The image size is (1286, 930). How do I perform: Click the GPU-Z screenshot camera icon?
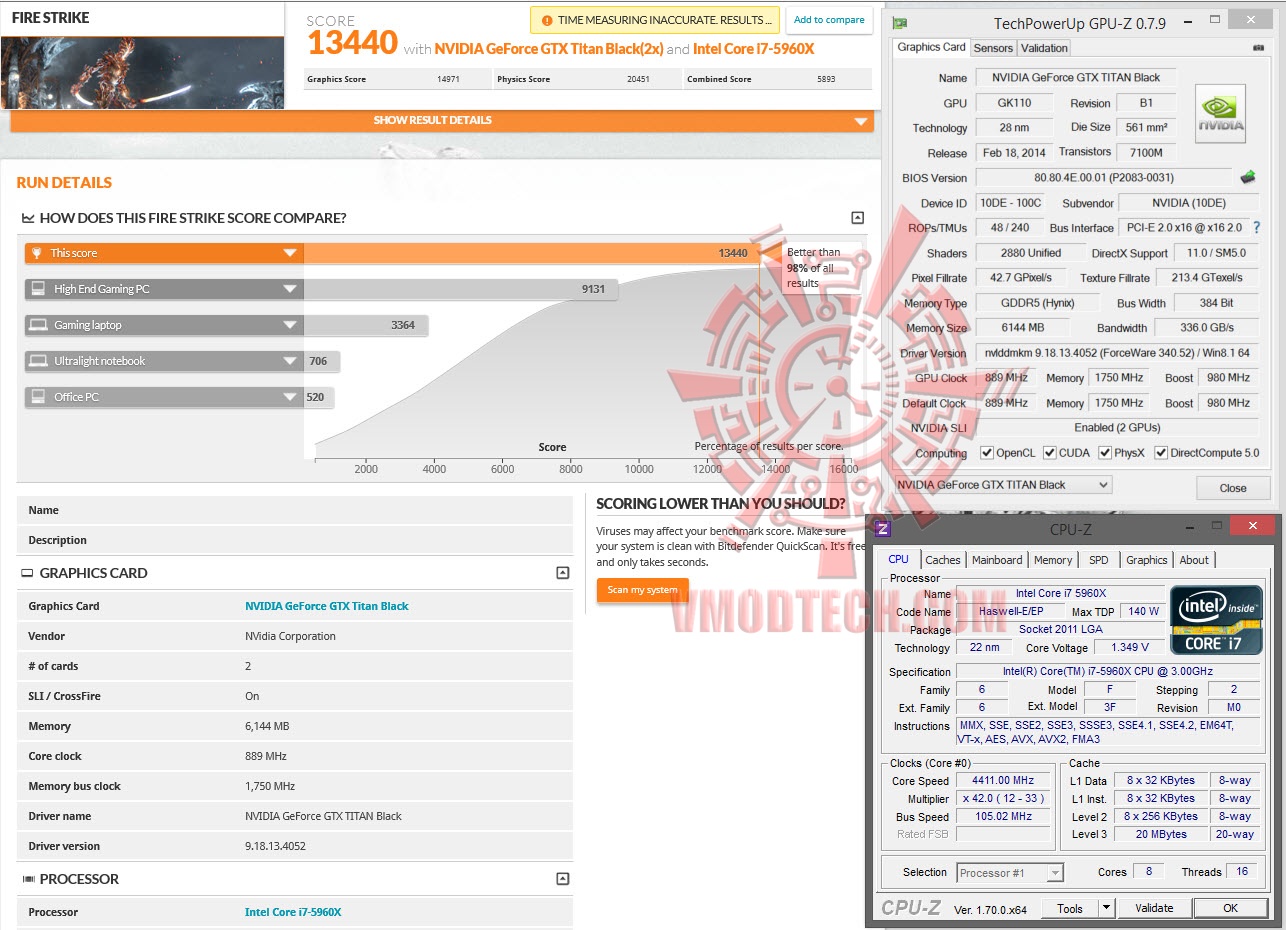[x=1257, y=48]
